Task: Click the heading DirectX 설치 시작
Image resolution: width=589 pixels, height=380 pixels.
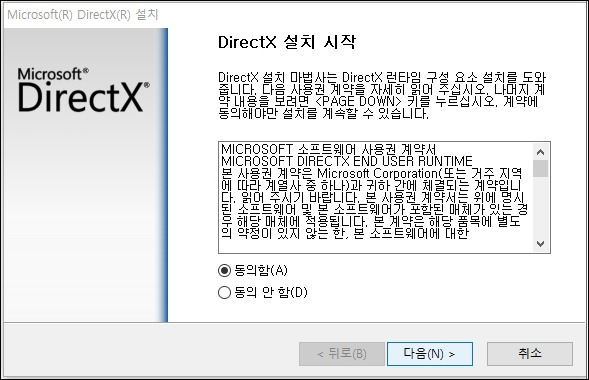Action: click(287, 42)
